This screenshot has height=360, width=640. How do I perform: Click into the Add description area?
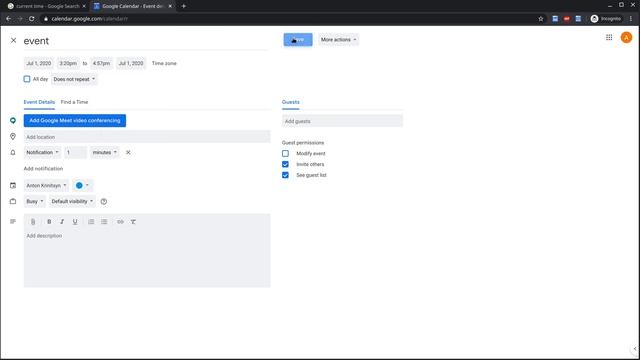click(147, 258)
